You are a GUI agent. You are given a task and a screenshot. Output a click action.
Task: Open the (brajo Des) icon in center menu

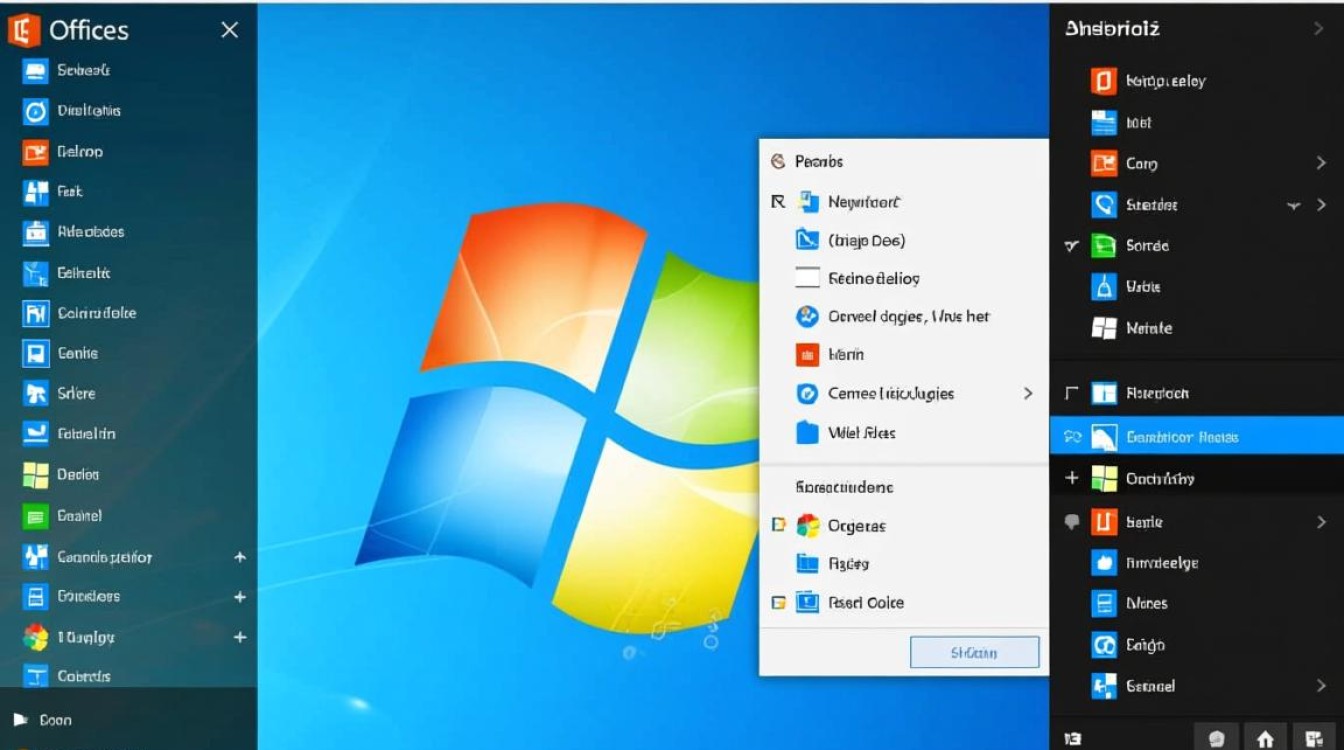(x=807, y=240)
